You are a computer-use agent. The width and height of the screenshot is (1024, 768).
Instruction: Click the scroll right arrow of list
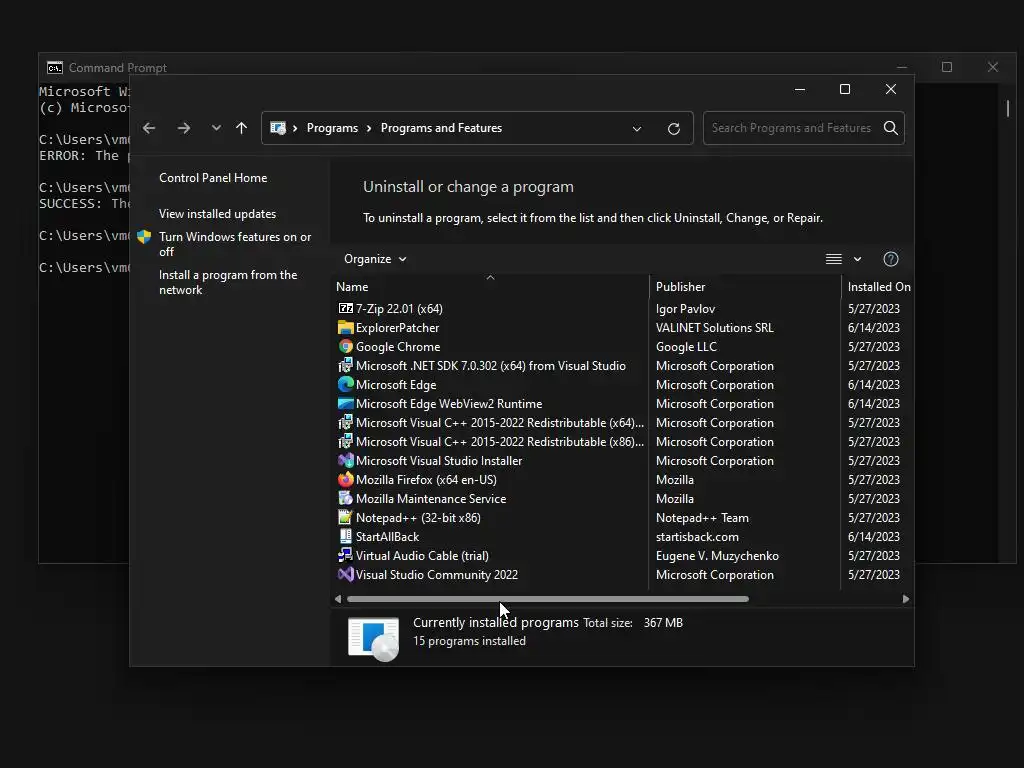tap(906, 599)
